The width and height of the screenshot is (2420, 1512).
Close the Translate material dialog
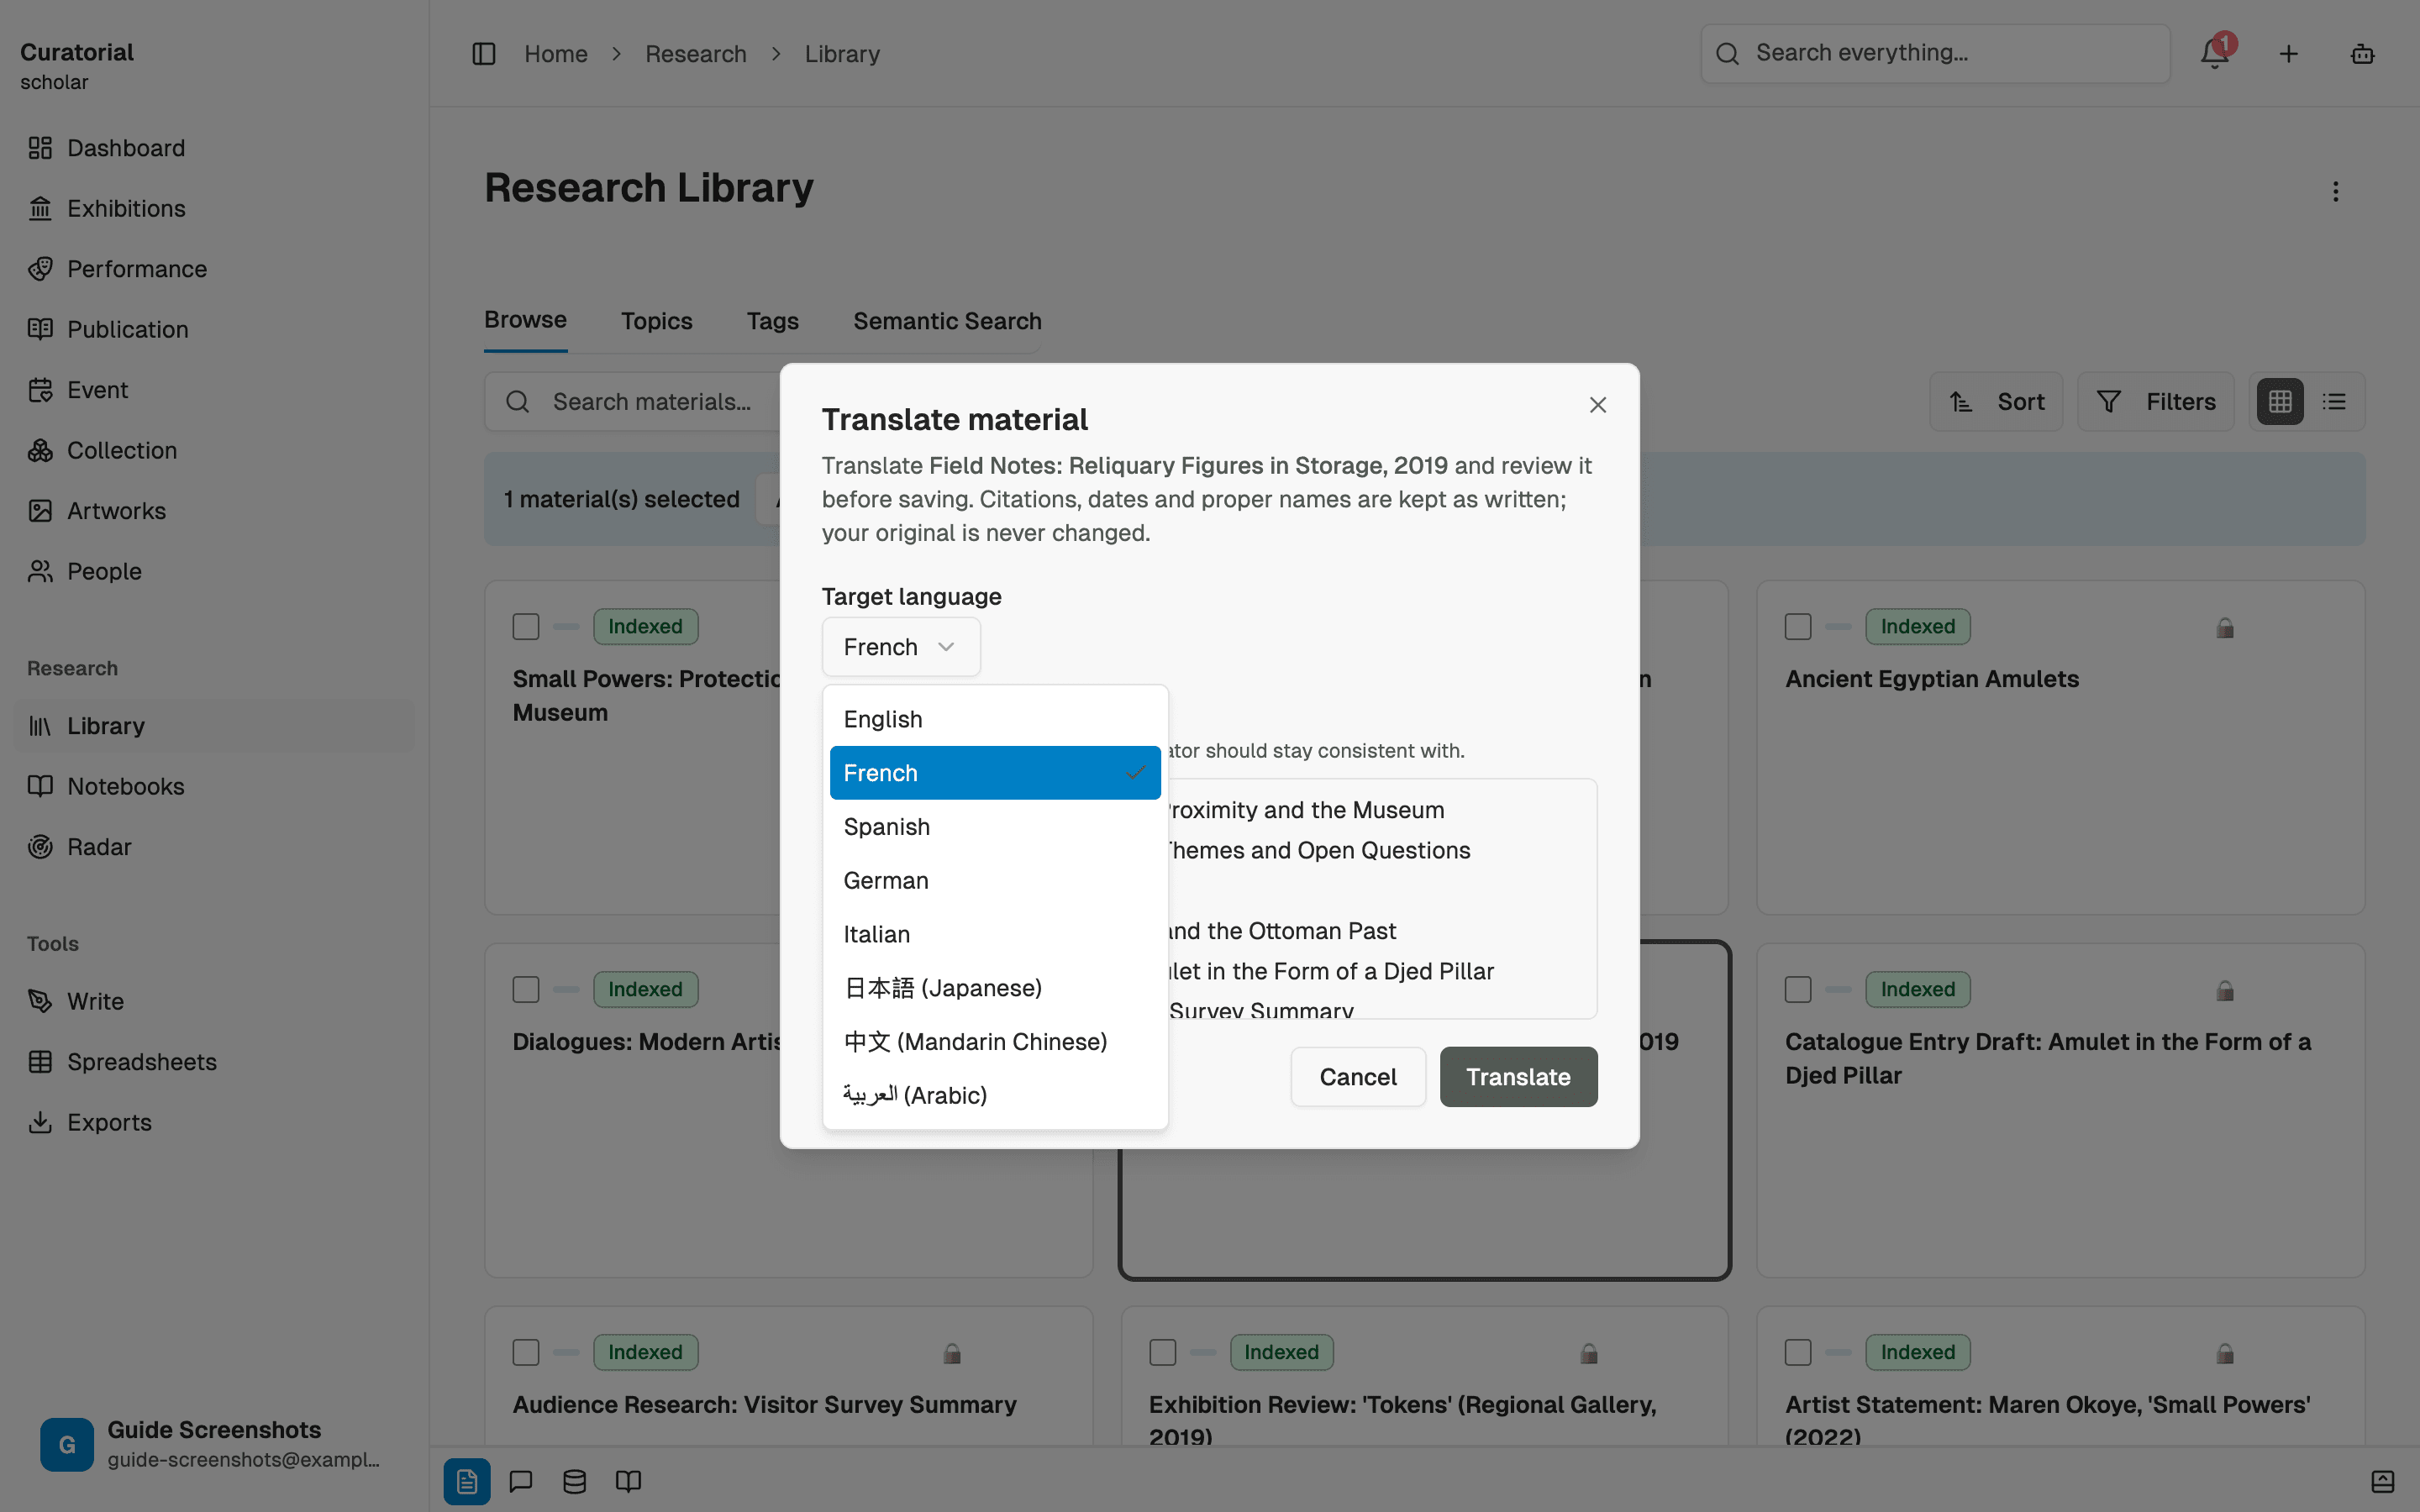coord(1598,405)
